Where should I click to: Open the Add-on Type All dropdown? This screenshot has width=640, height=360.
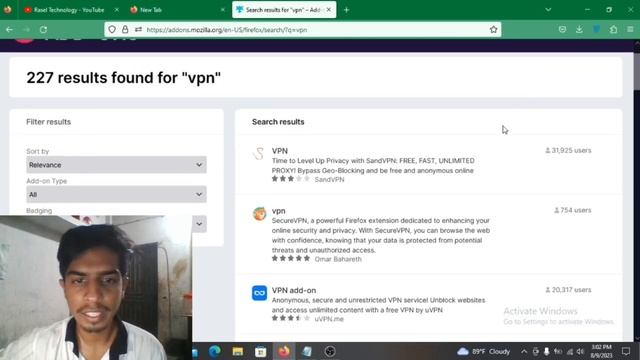coord(116,194)
